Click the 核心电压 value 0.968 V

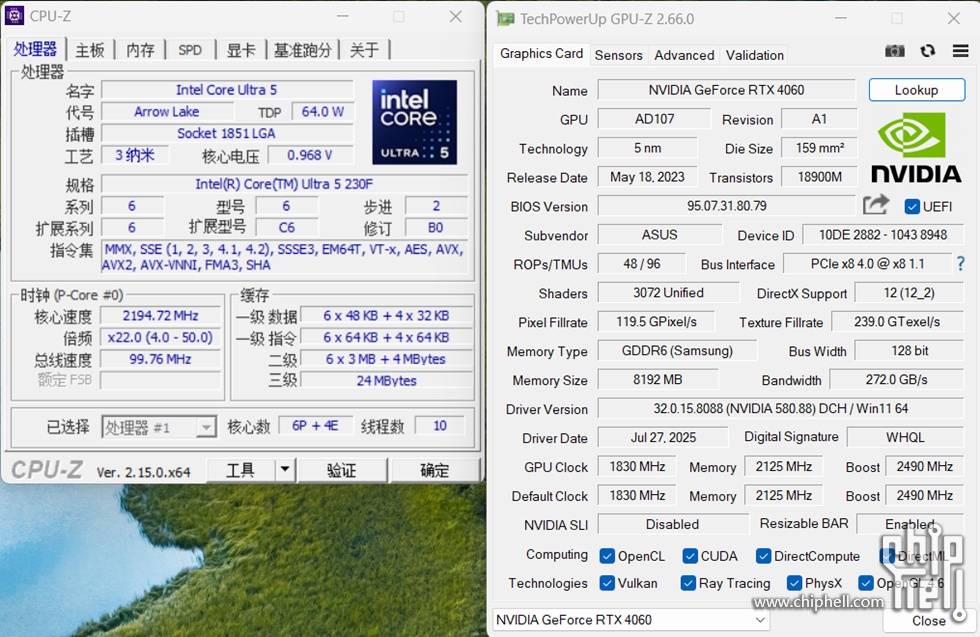(310, 155)
